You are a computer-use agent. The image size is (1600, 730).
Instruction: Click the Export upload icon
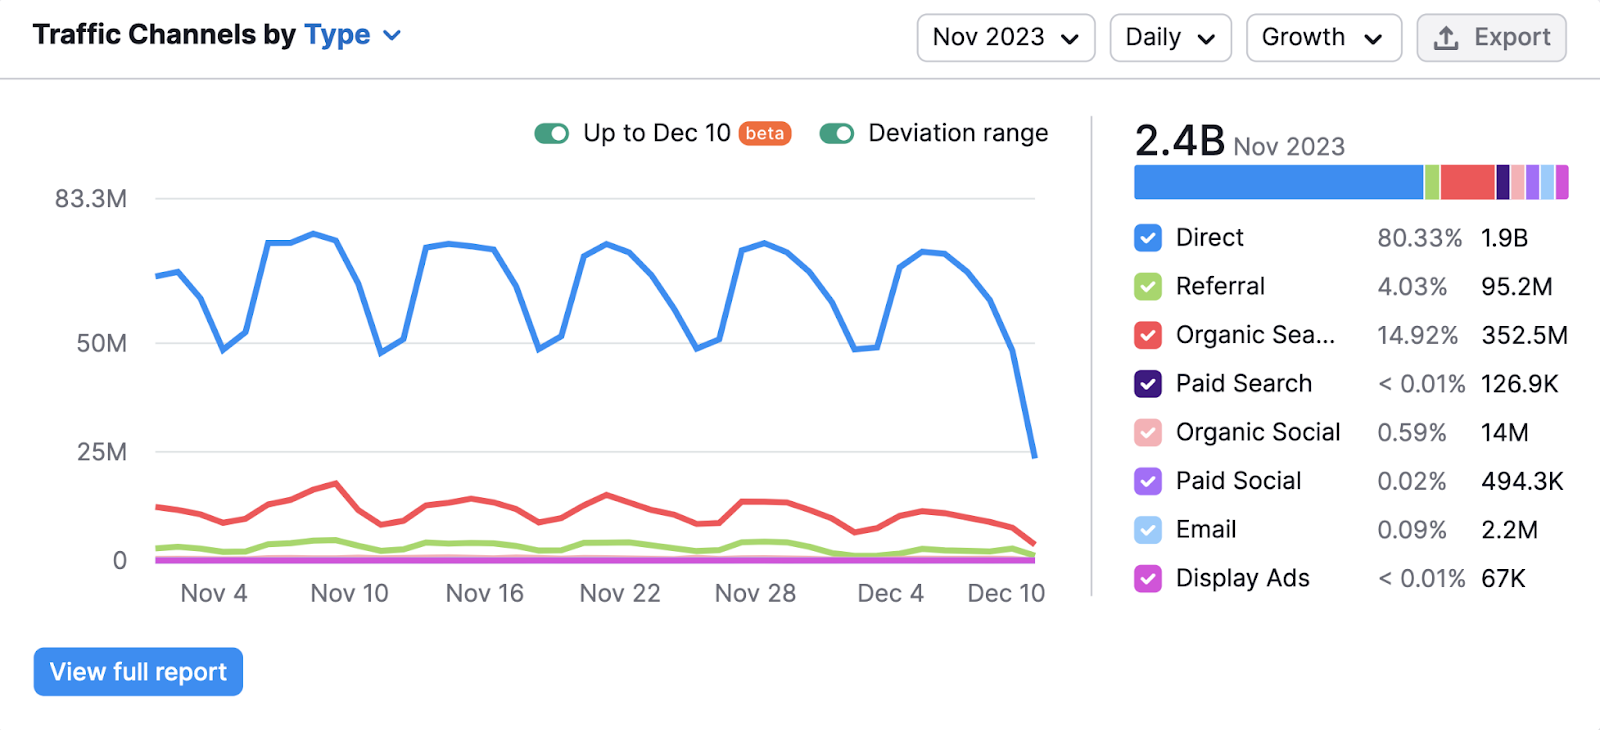[1446, 38]
